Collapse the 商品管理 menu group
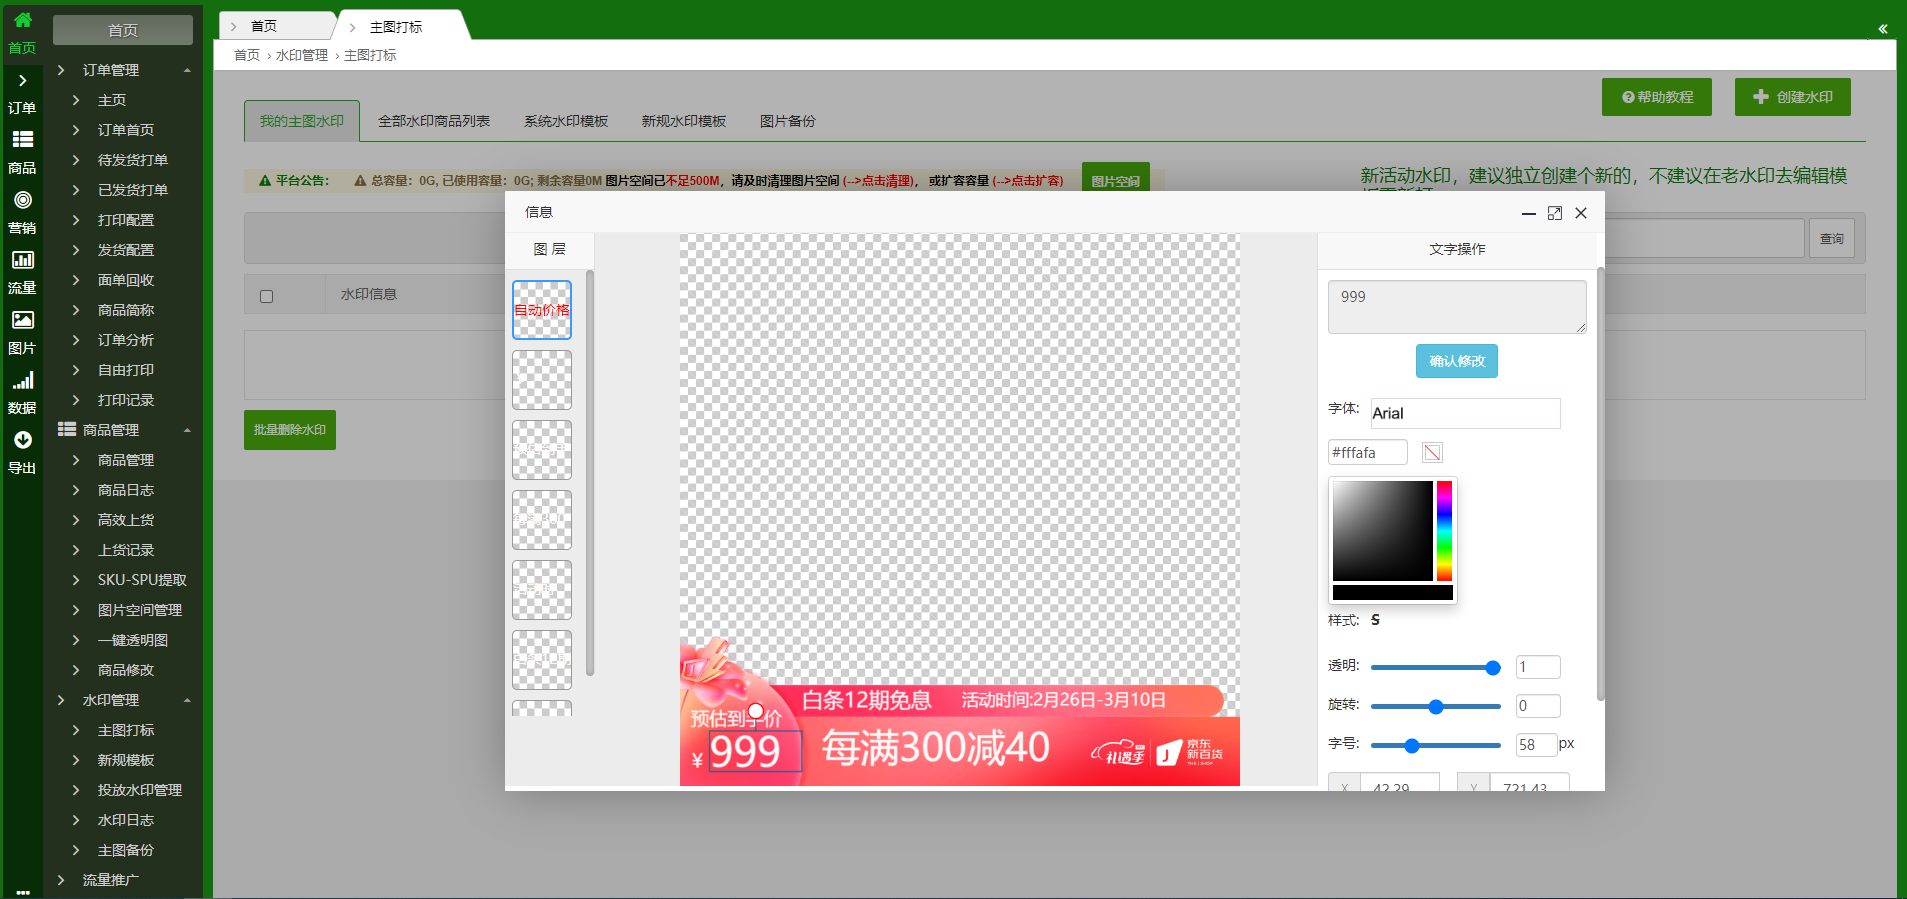Viewport: 1907px width, 899px height. (x=187, y=430)
